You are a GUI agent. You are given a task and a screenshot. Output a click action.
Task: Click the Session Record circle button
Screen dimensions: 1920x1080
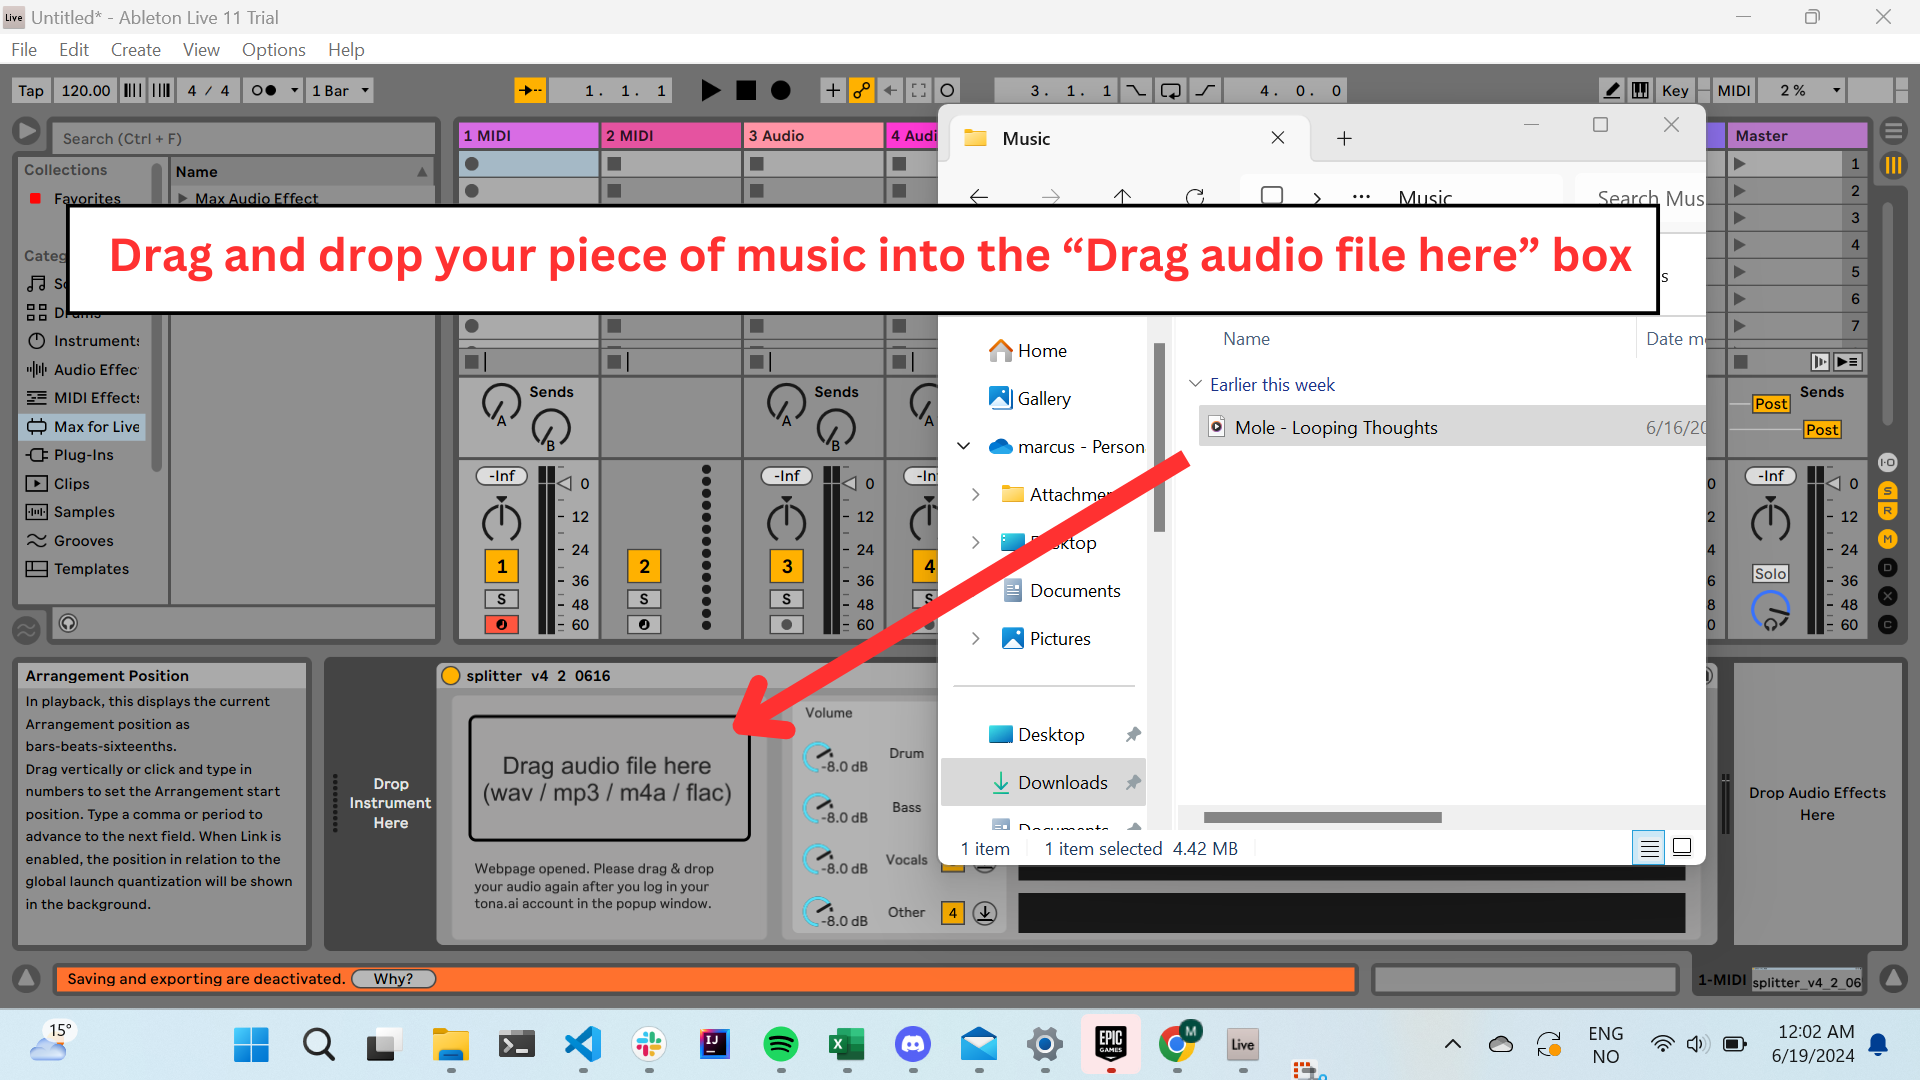click(947, 91)
